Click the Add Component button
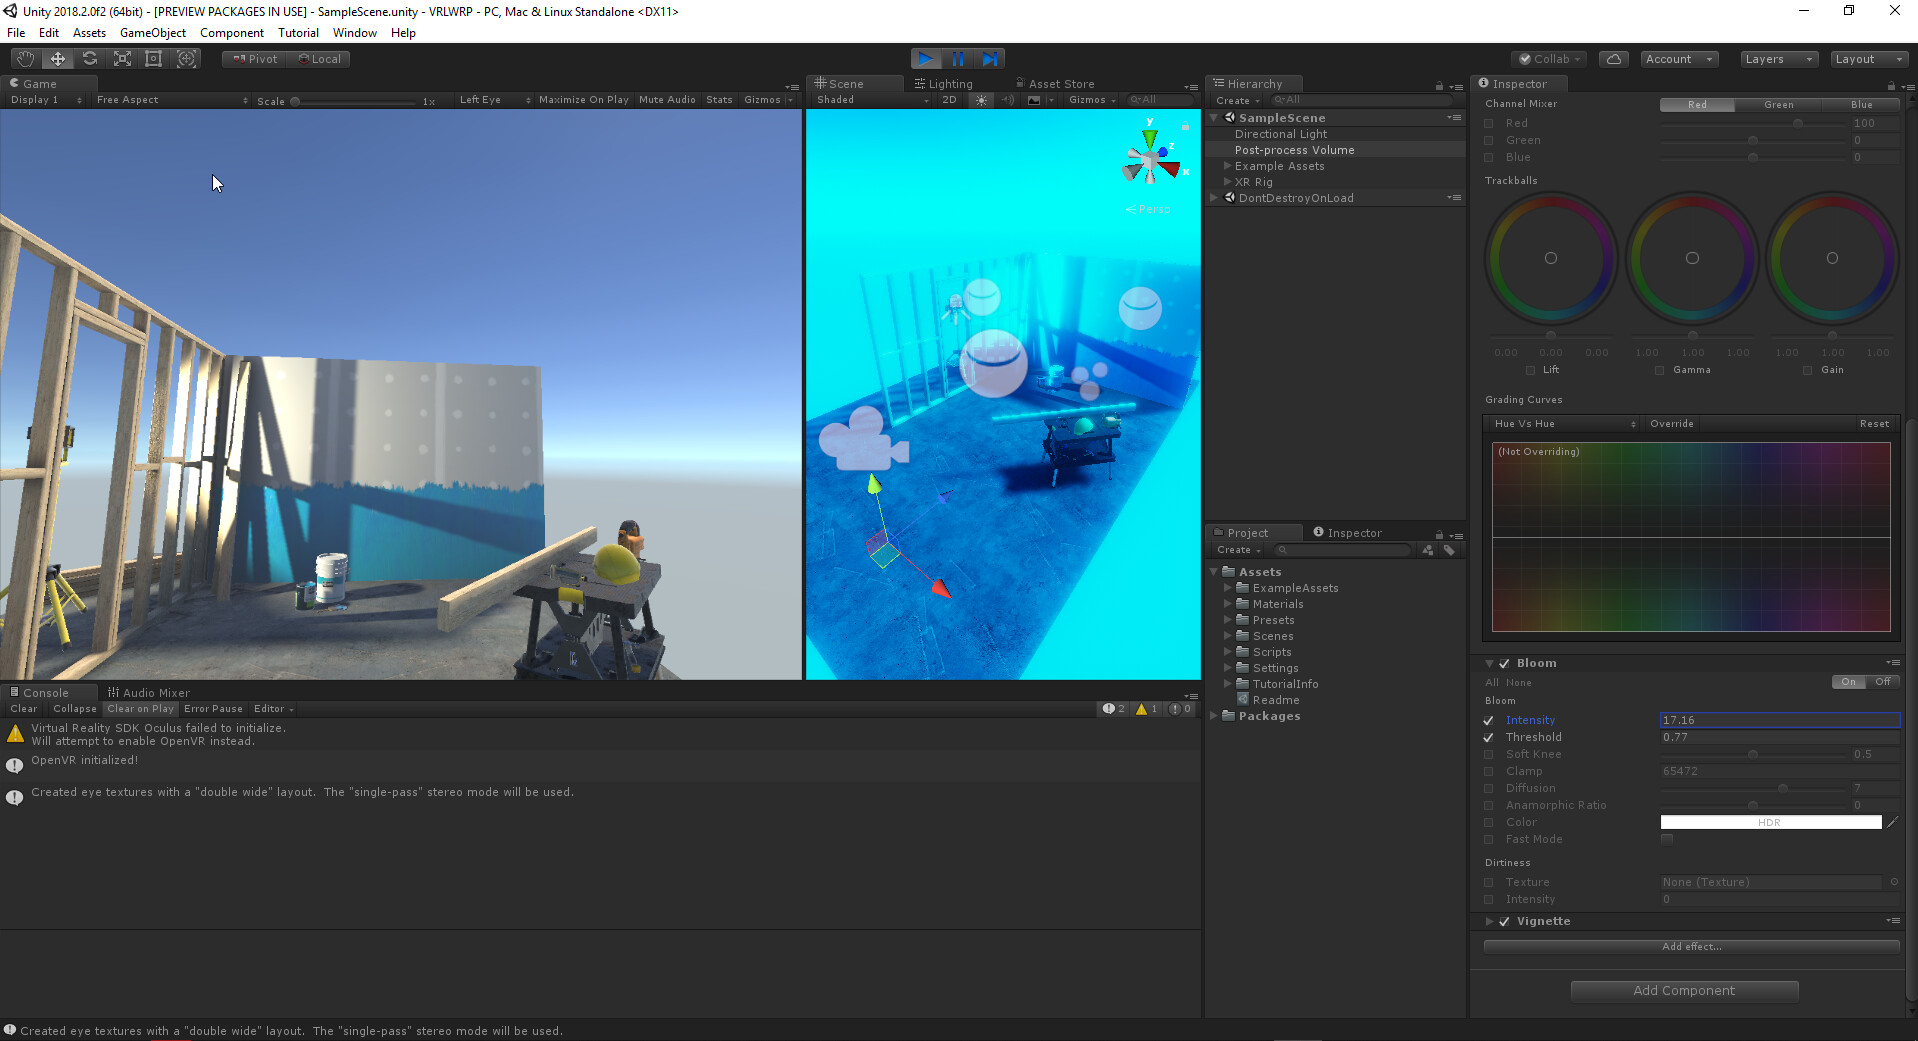Viewport: 1918px width, 1041px height. pyautogui.click(x=1684, y=990)
